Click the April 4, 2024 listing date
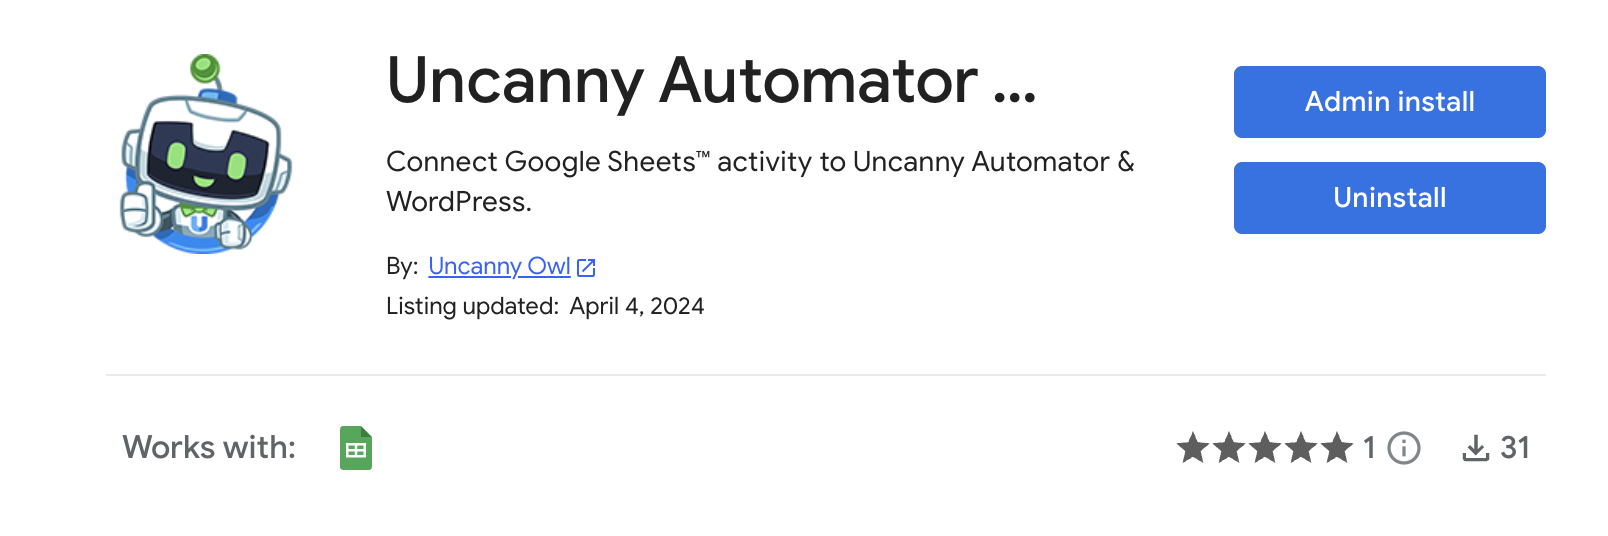Viewport: 1608px width, 536px height. point(637,306)
